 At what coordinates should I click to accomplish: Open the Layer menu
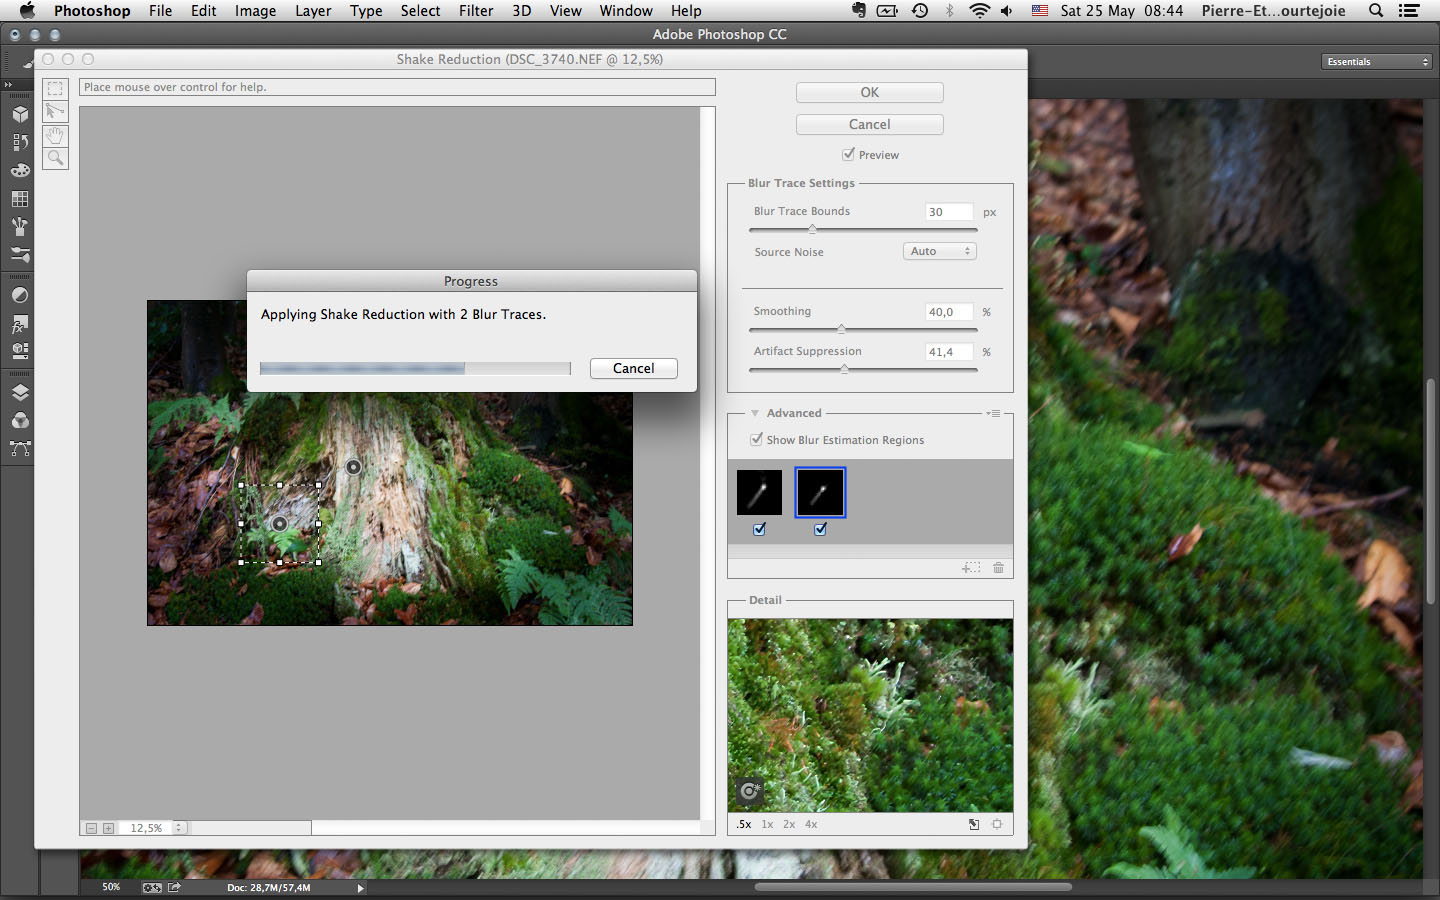[313, 11]
